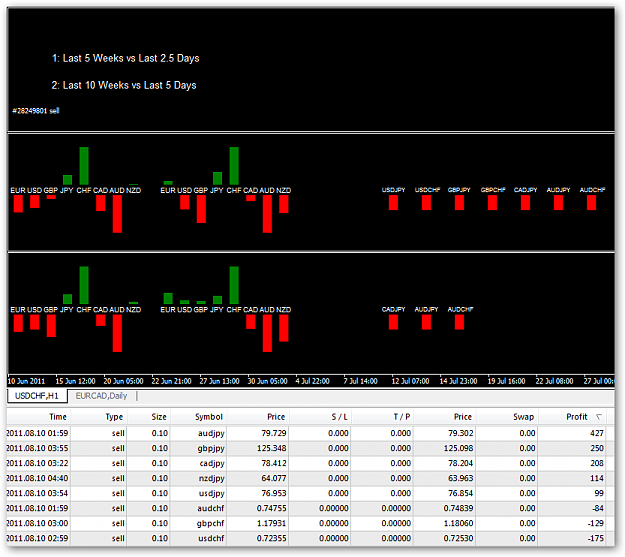Click the profit value -129
This screenshot has height=557, width=625.
point(596,524)
